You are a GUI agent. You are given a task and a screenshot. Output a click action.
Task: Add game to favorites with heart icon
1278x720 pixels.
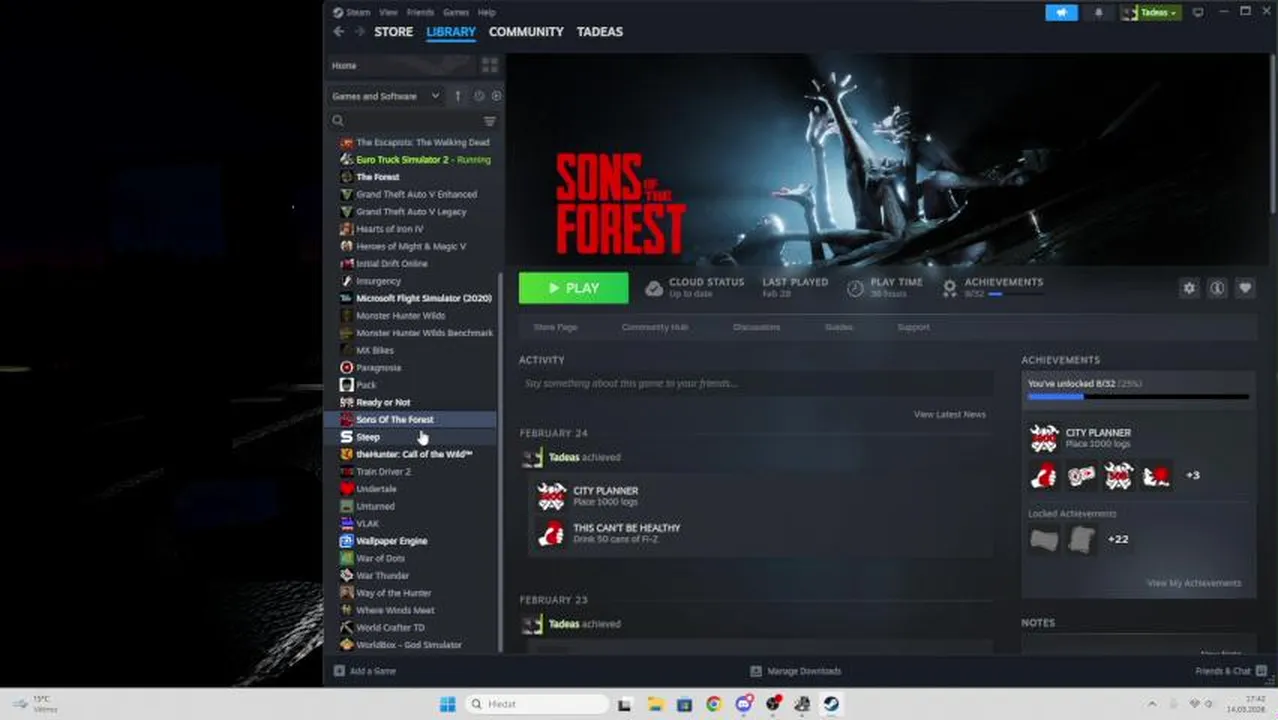(1245, 288)
